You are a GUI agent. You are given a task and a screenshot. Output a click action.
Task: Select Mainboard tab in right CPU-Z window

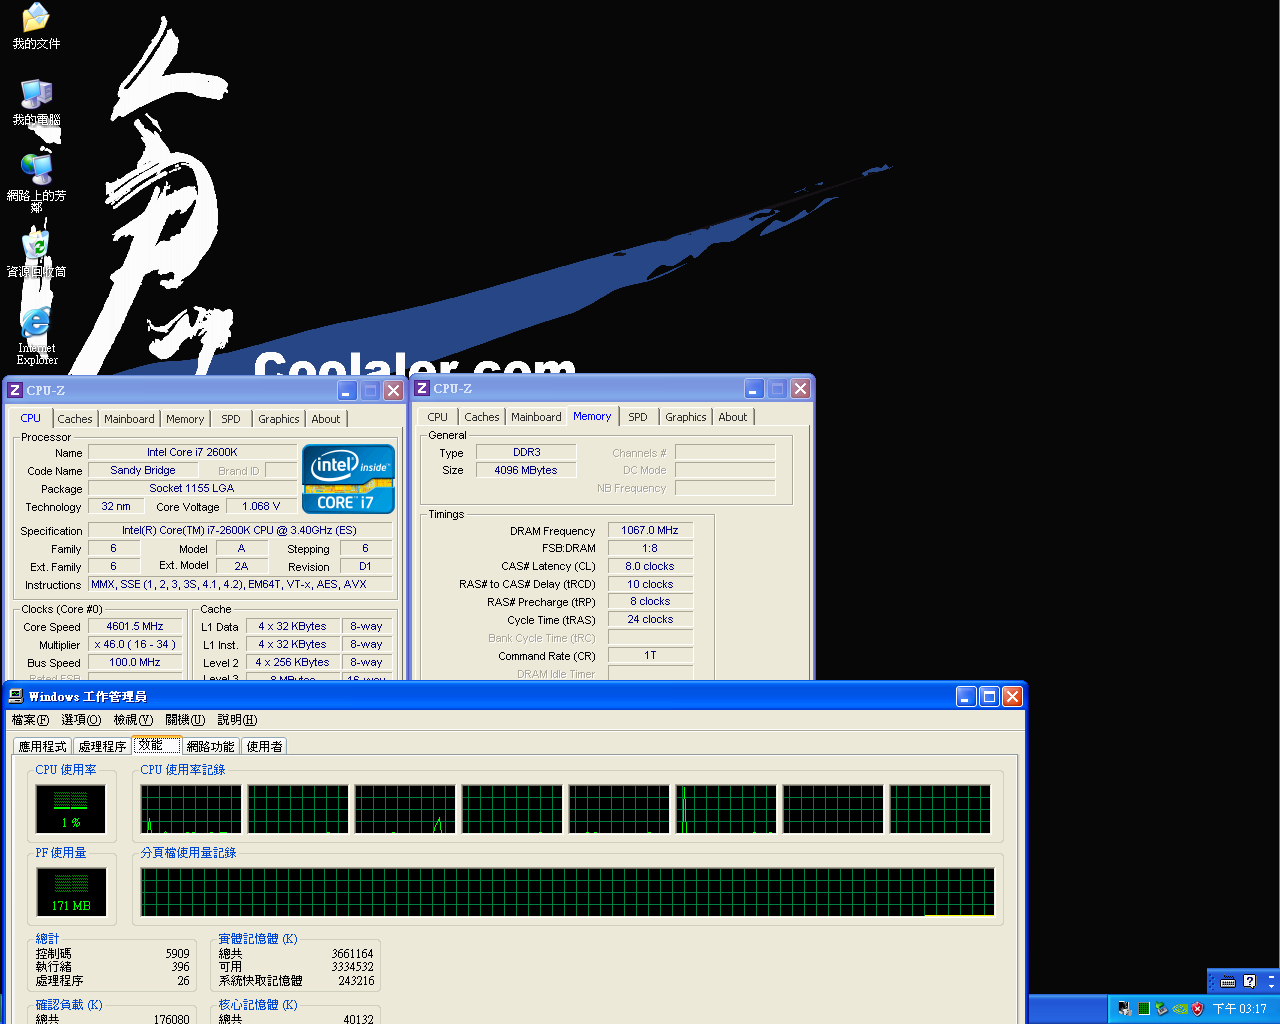537,417
